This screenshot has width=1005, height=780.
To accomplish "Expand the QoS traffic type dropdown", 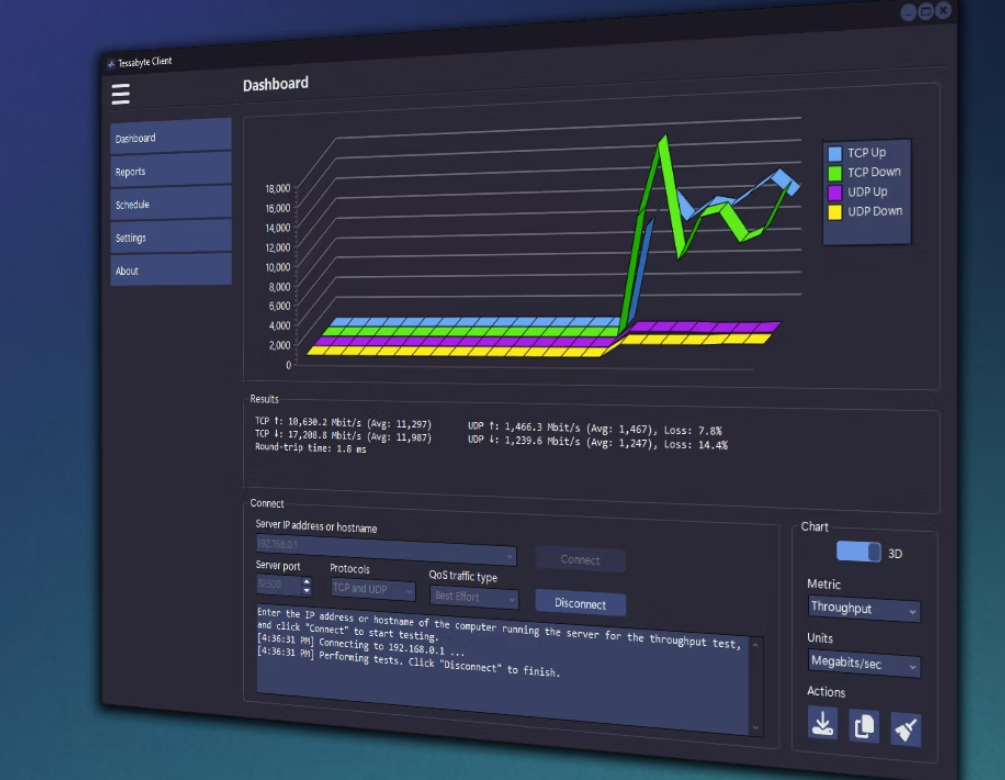I will pos(475,597).
